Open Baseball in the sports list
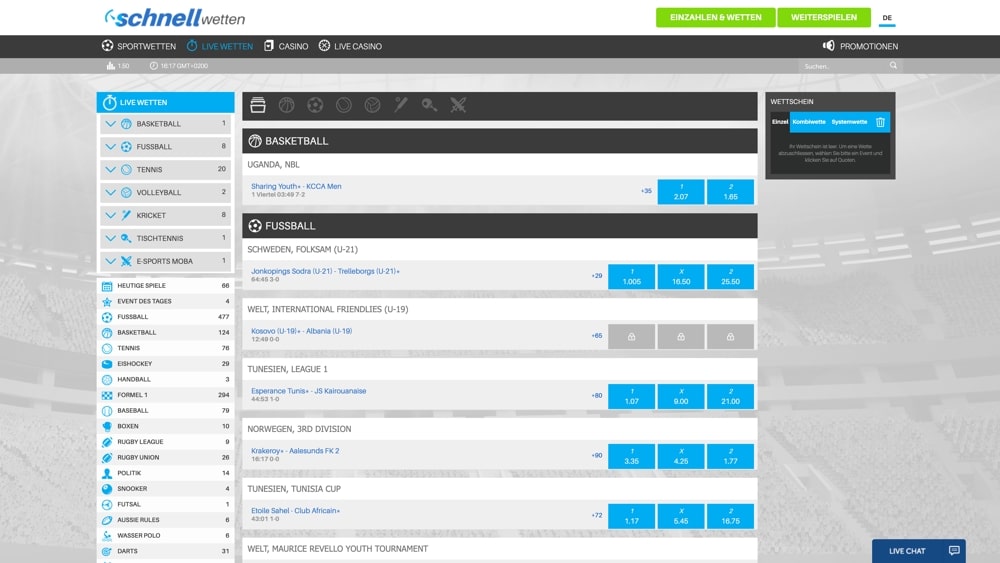This screenshot has width=1000, height=563. pyautogui.click(x=166, y=411)
